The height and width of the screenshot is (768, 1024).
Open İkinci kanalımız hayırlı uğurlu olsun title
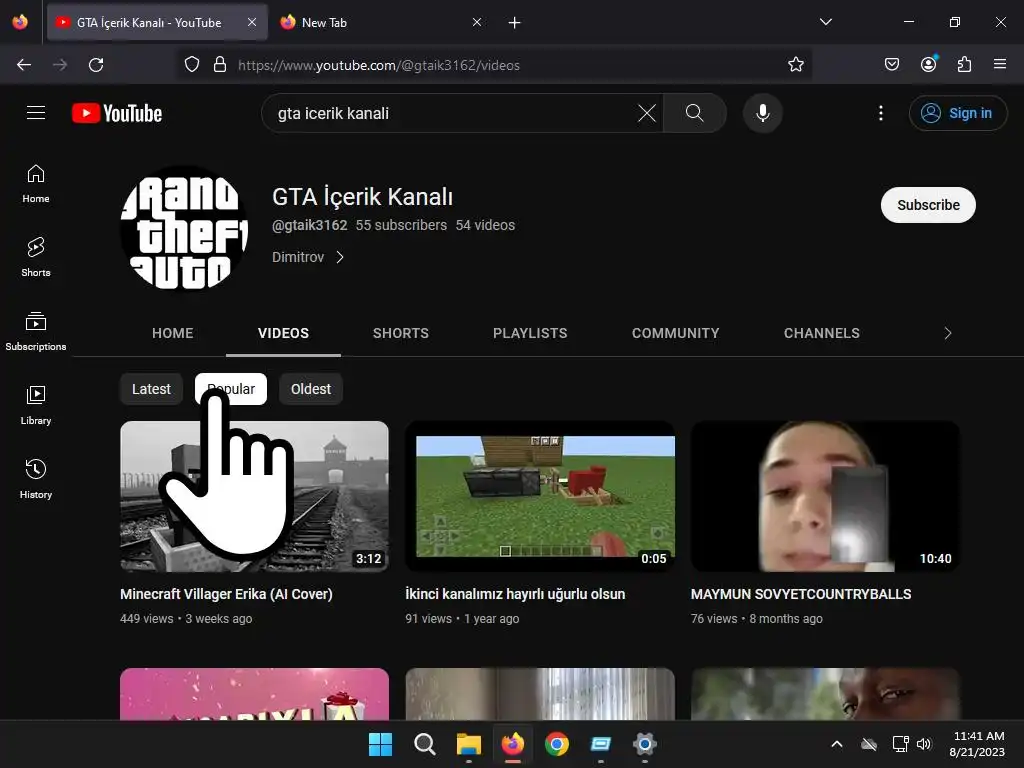click(515, 594)
